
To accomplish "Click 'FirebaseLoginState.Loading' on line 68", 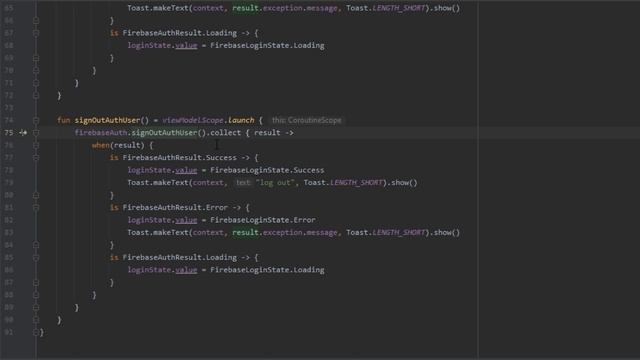I will (267, 45).
